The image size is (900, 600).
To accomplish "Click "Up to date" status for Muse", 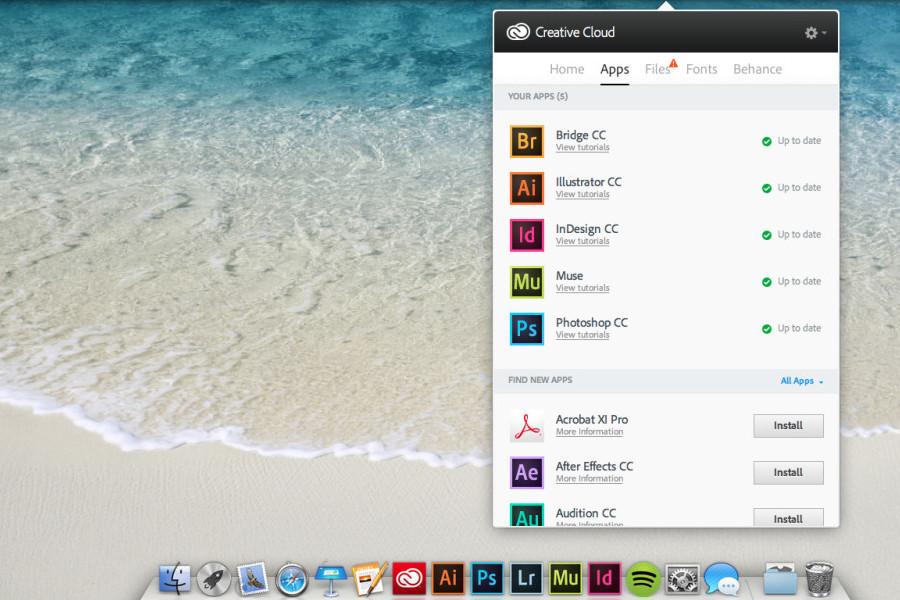I will coord(799,281).
